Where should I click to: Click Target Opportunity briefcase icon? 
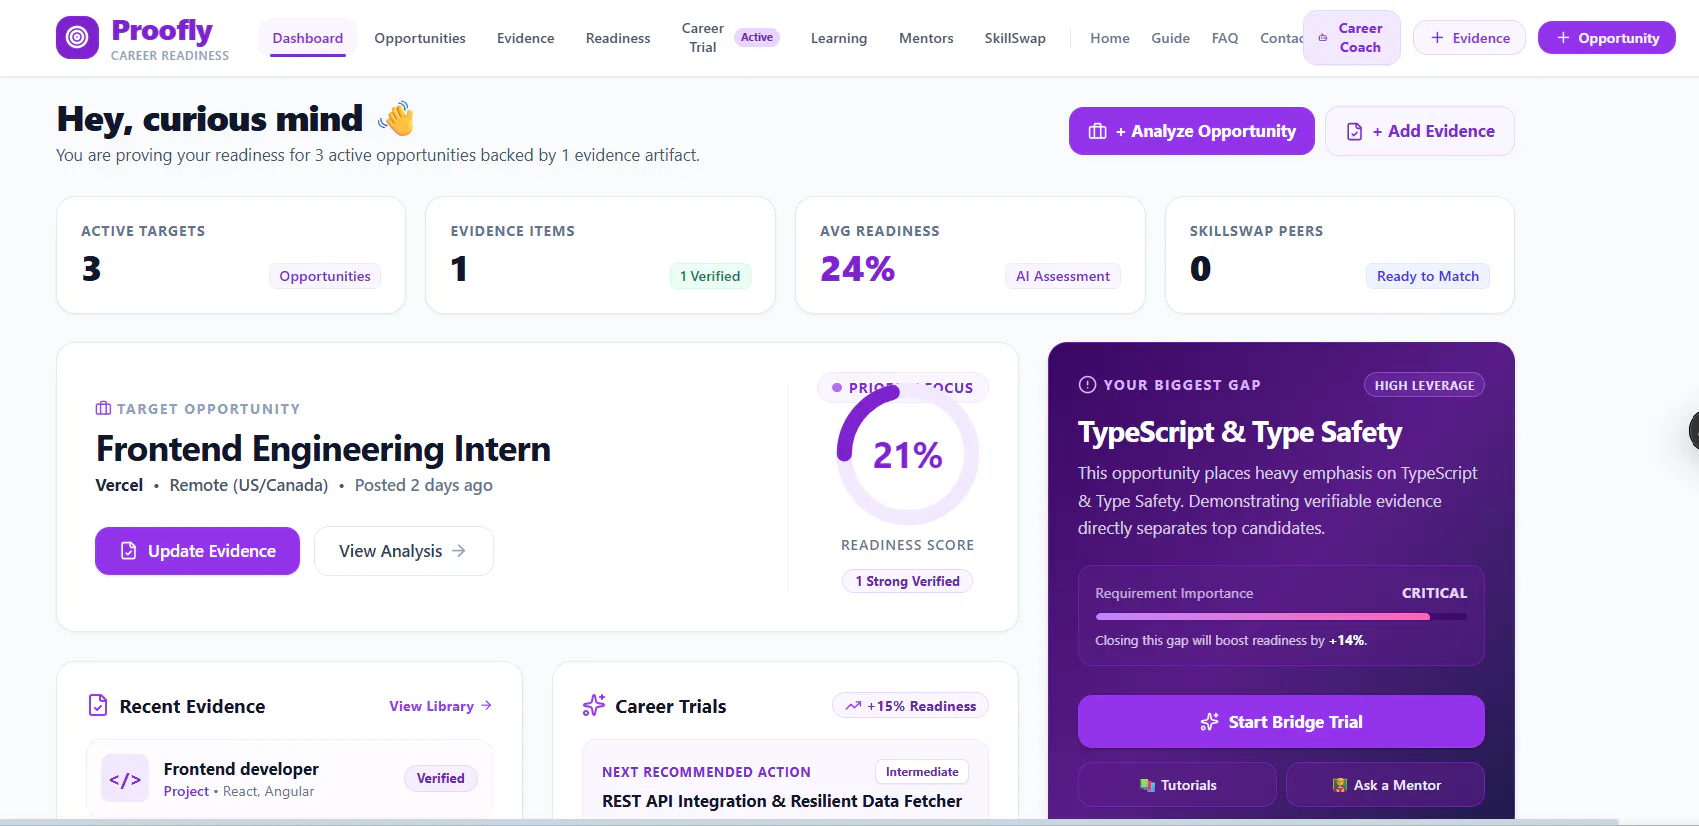(x=103, y=408)
